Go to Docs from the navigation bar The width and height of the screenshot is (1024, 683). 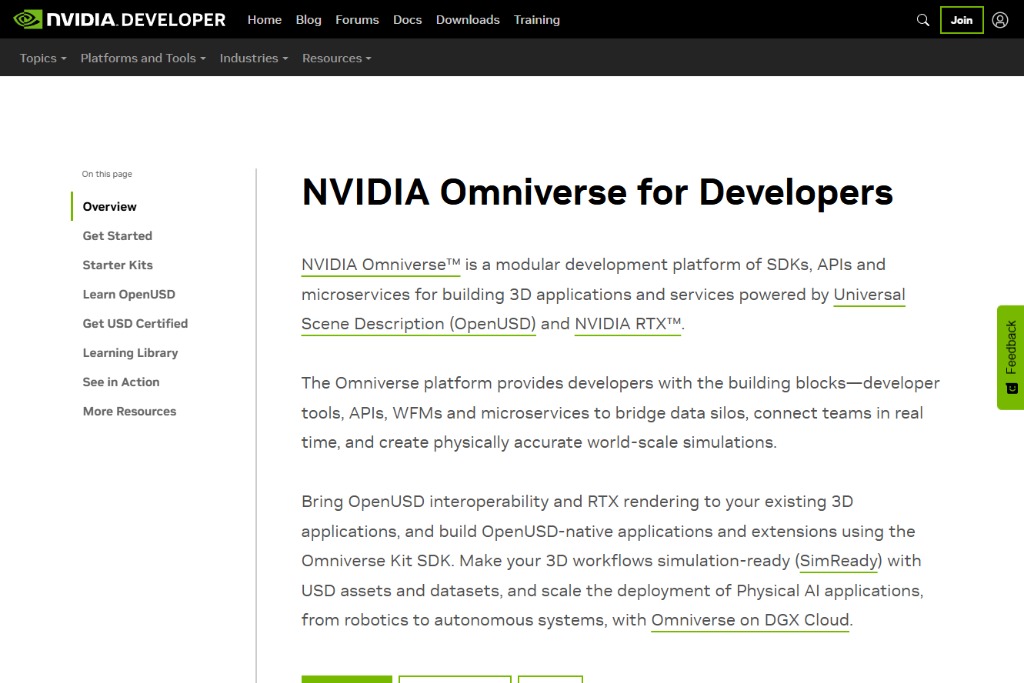tap(407, 19)
